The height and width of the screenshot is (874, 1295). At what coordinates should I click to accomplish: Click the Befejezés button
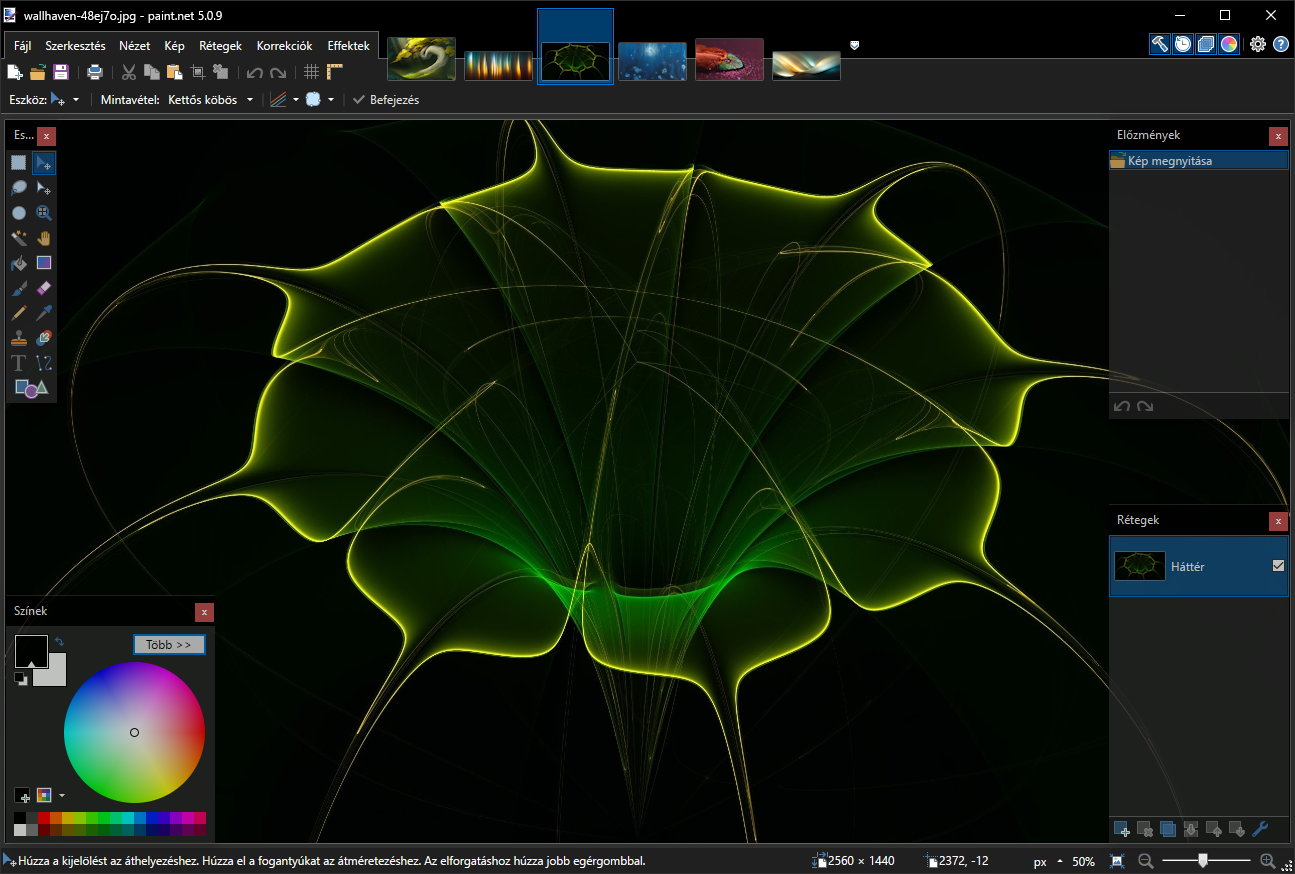386,100
